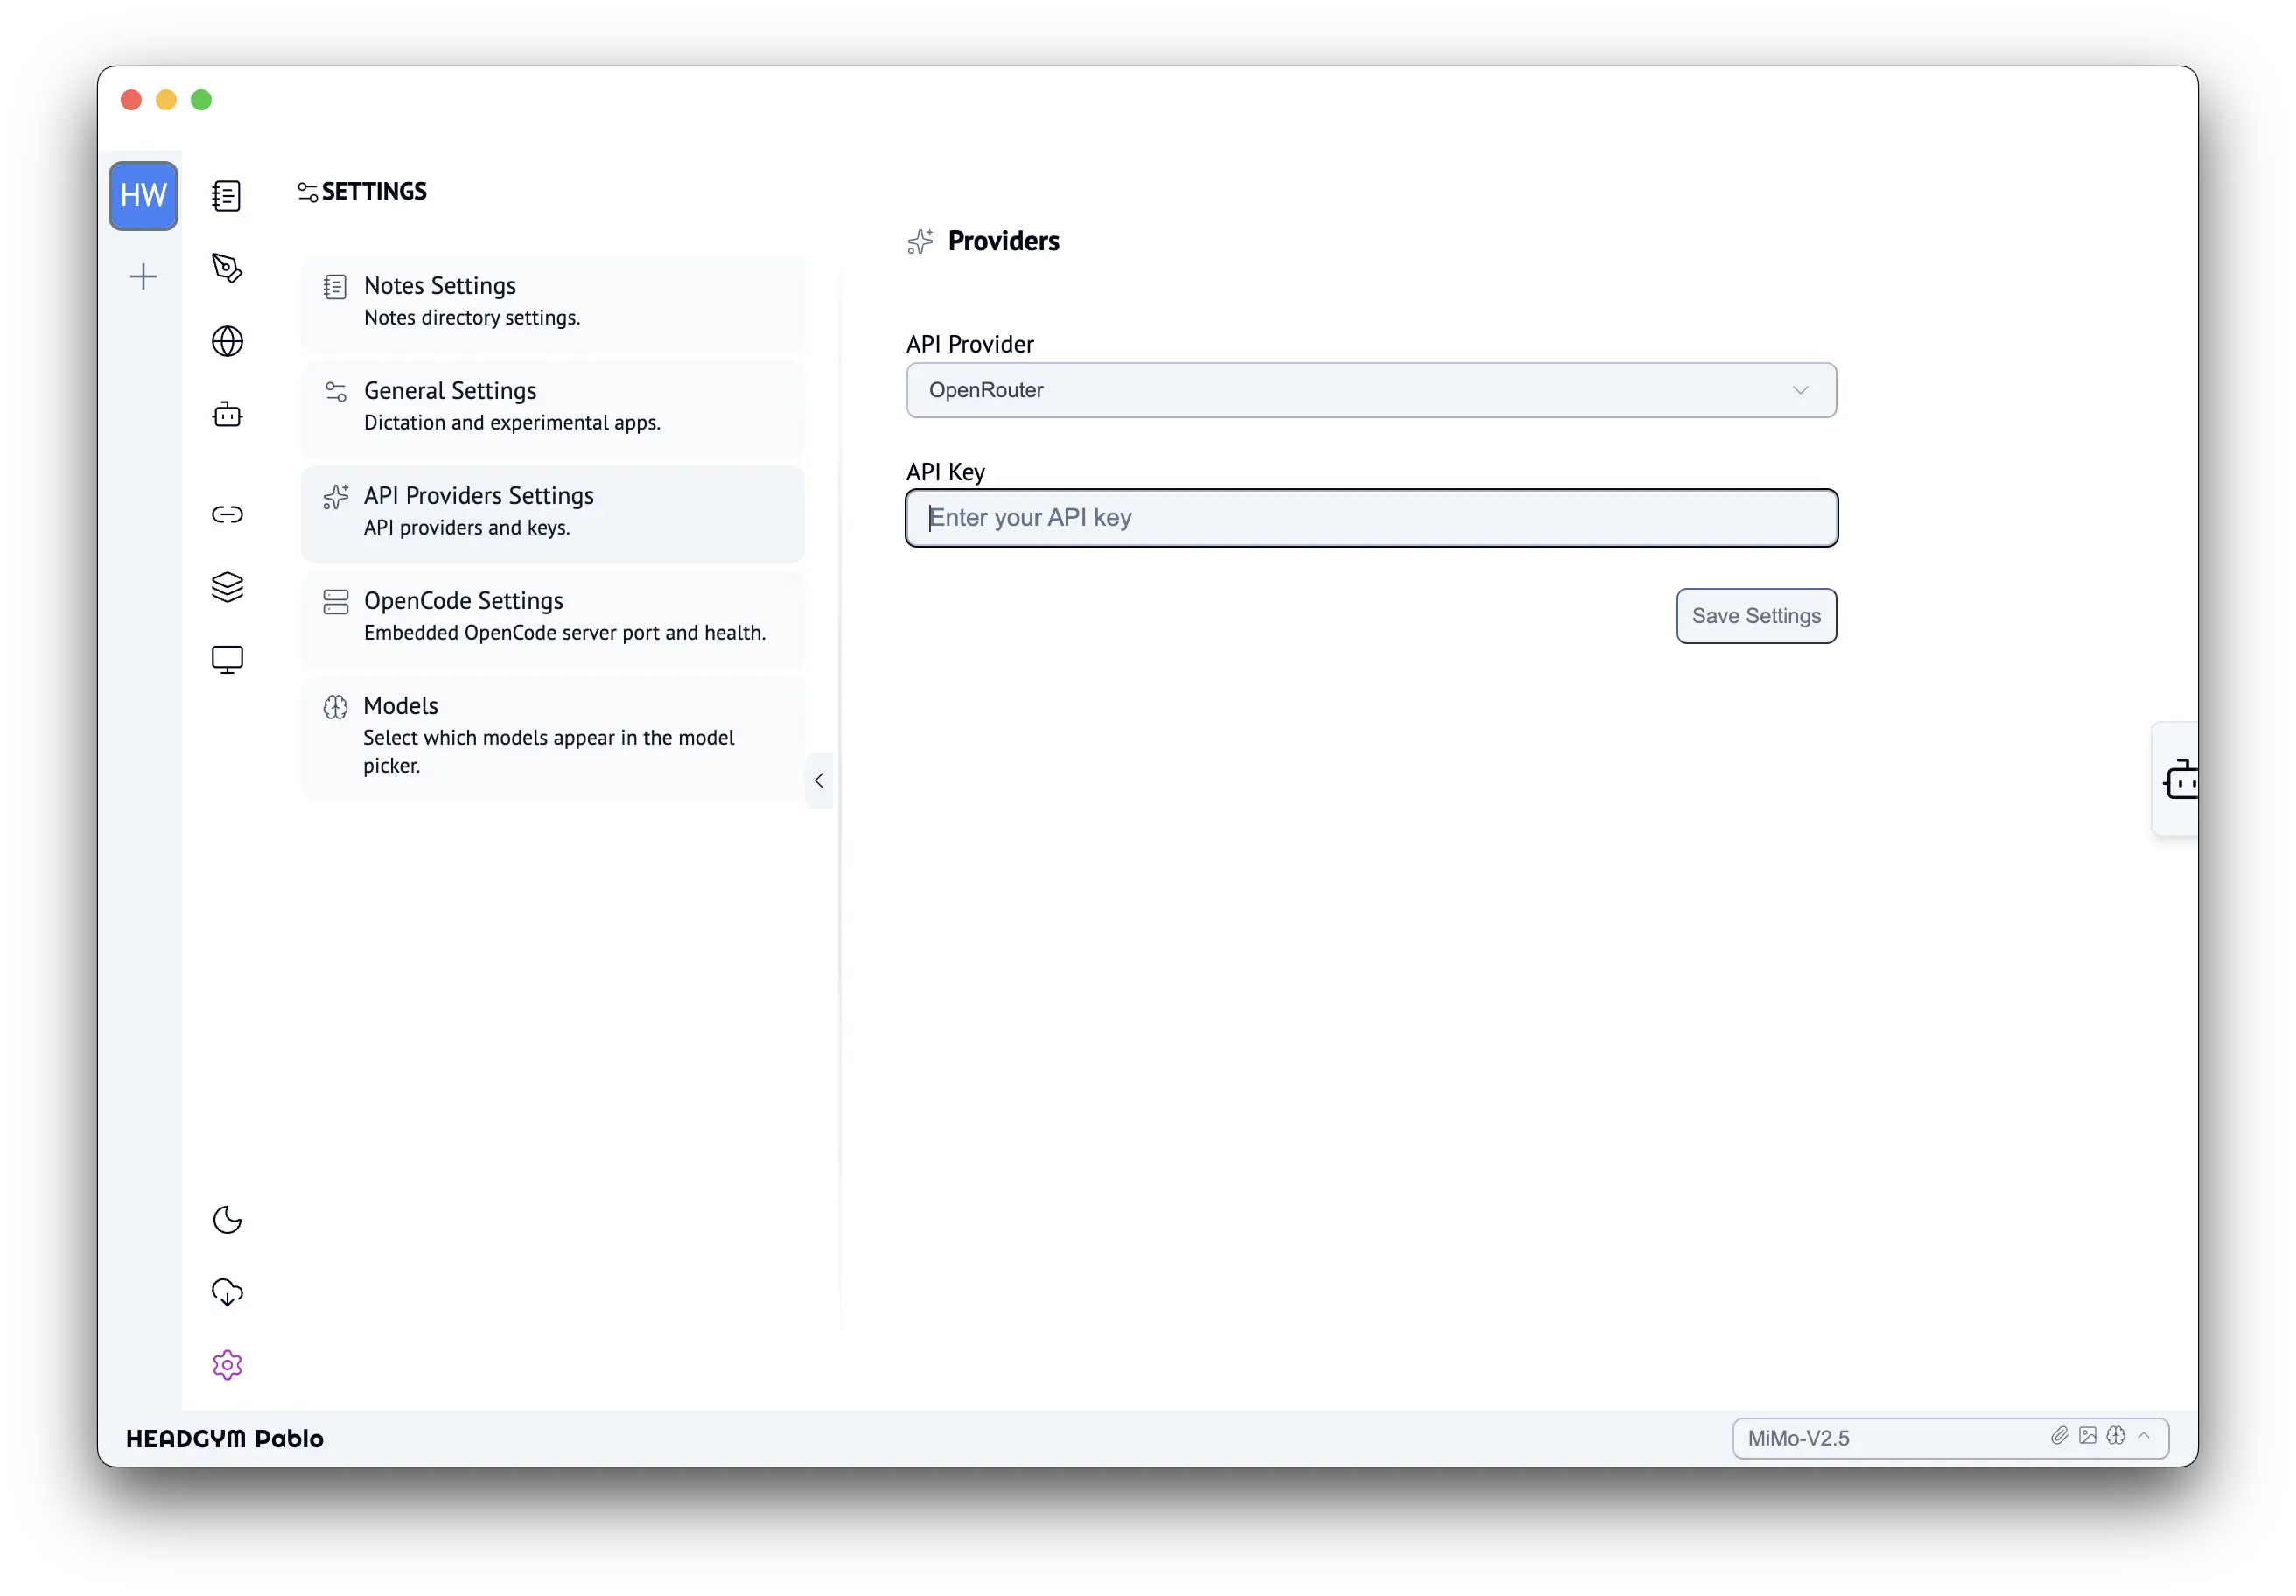2296x1596 pixels.
Task: Open the monitor display icon
Action: click(x=227, y=660)
